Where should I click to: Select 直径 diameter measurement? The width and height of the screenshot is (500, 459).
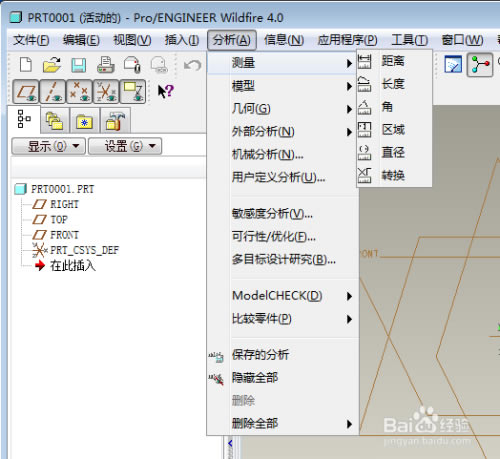394,152
